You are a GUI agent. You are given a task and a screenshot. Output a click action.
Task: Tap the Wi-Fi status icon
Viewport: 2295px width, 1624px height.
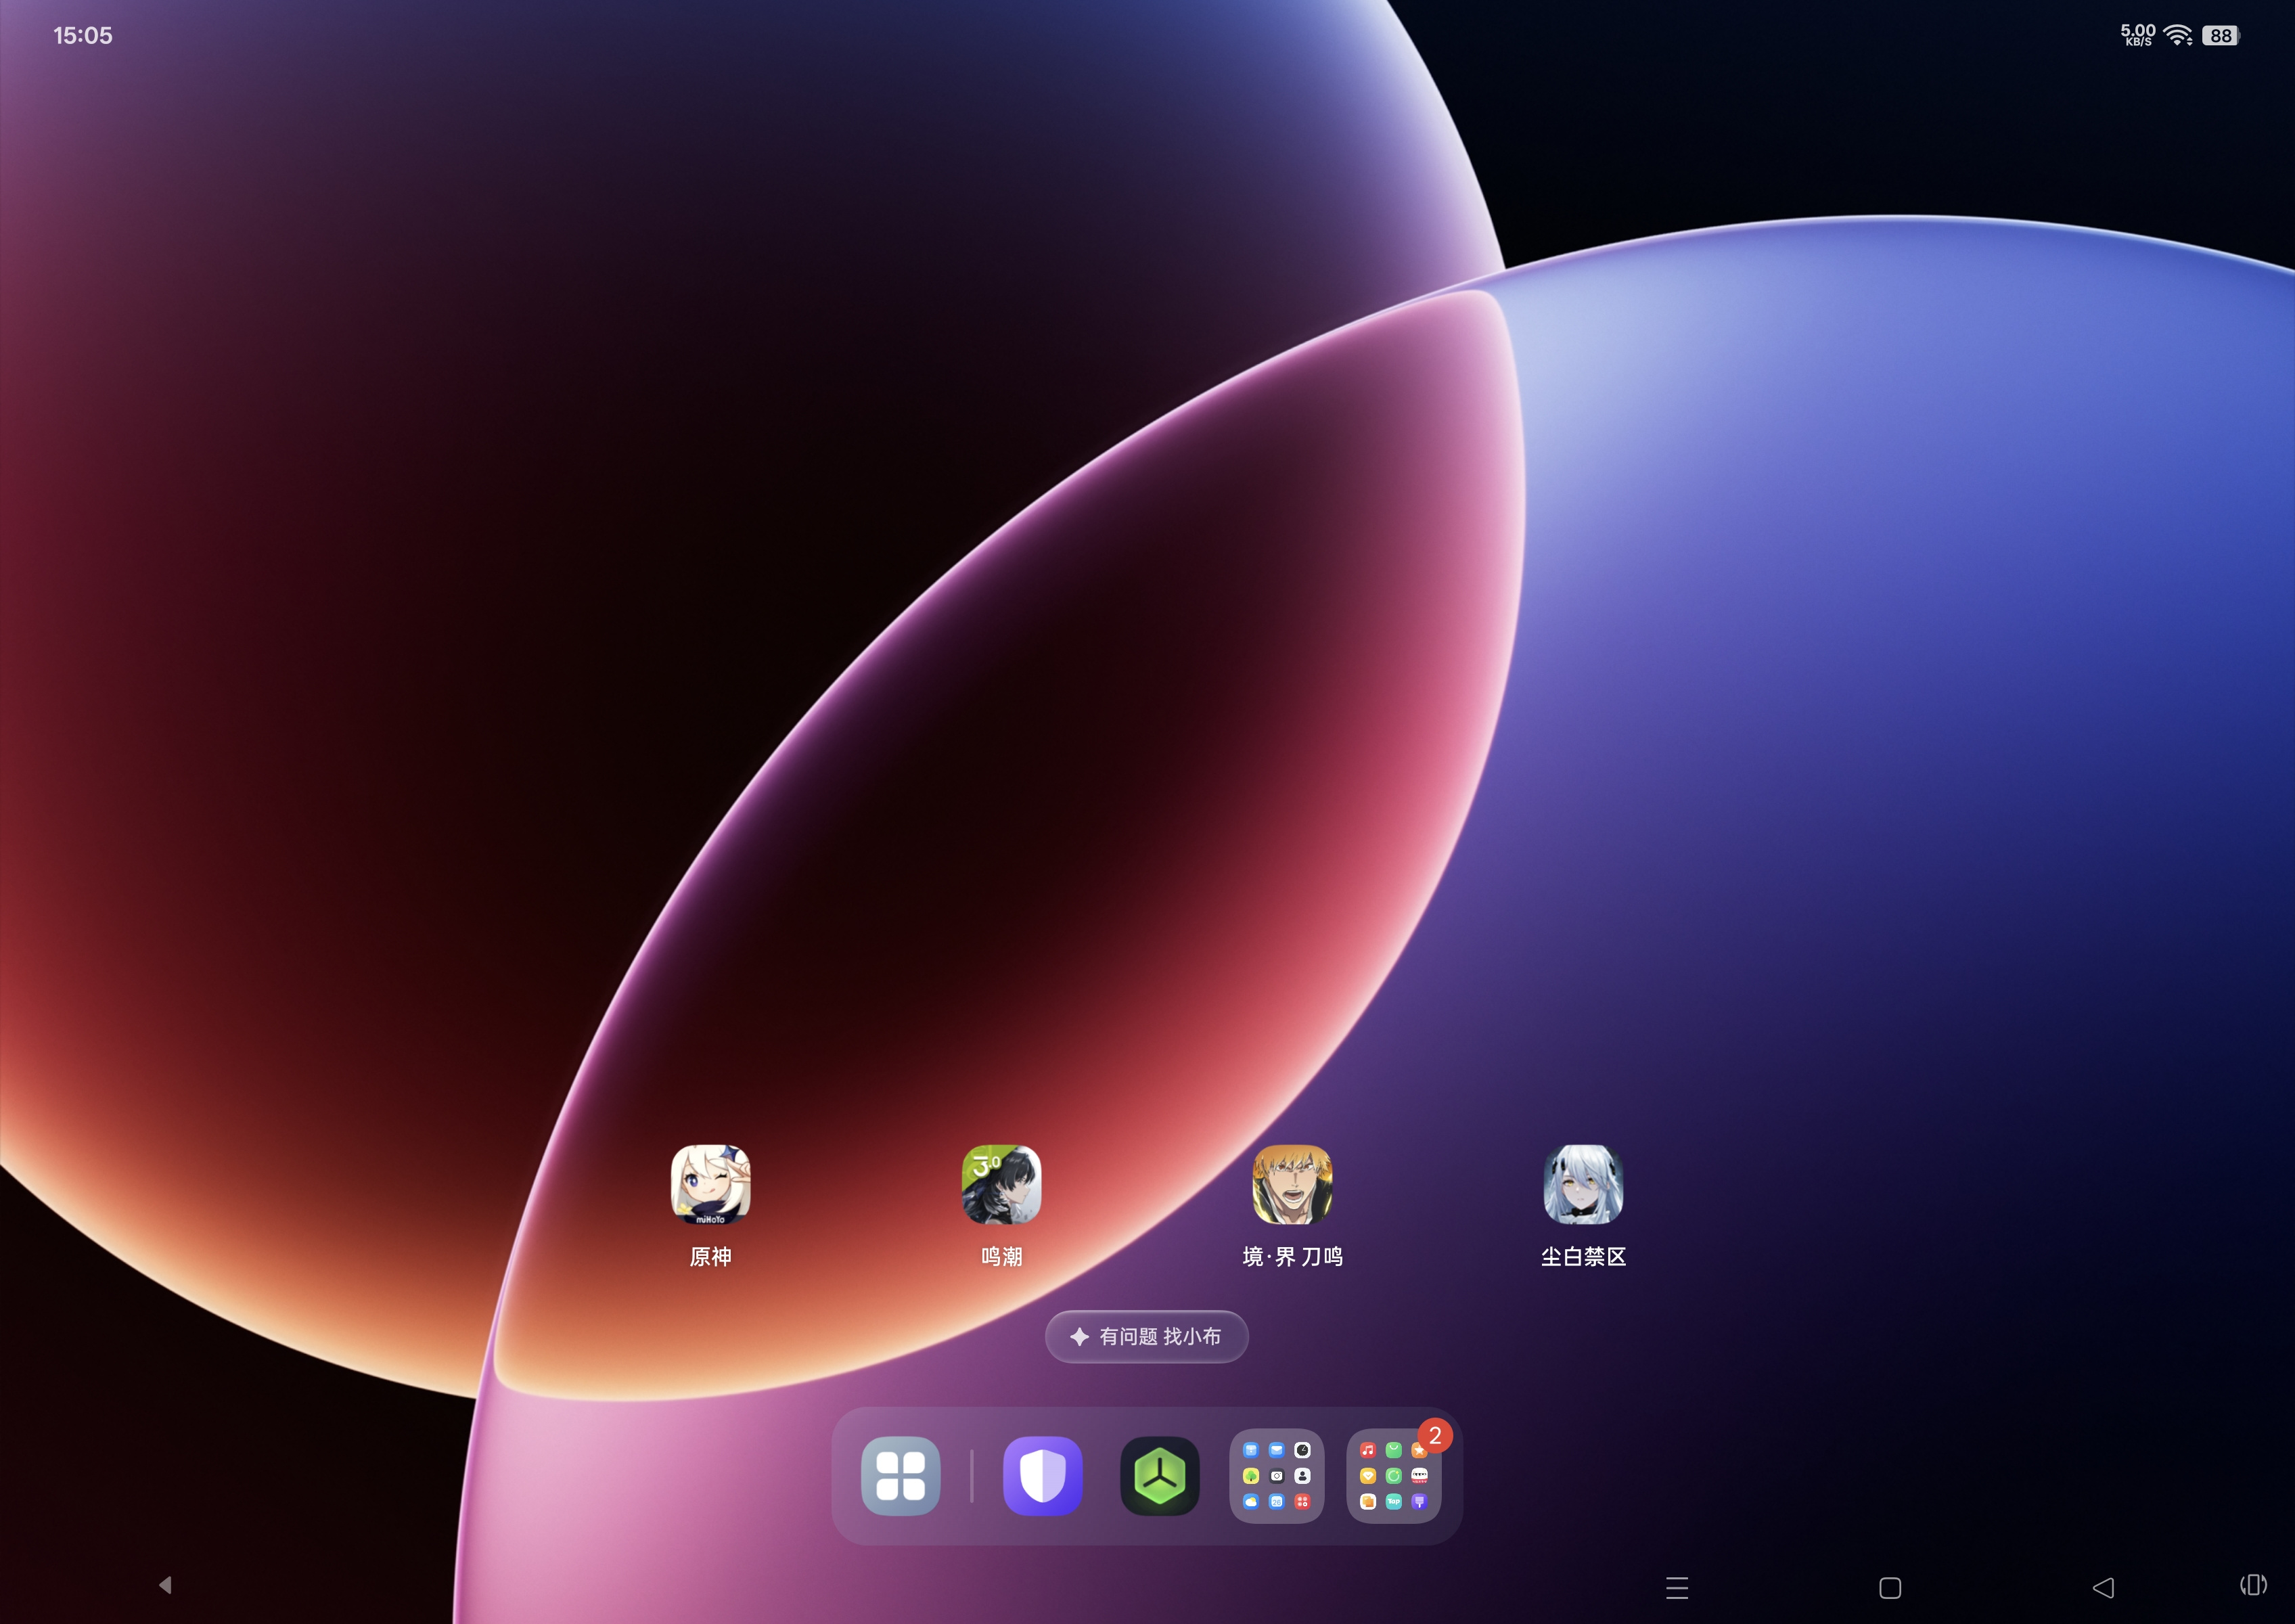[2177, 35]
